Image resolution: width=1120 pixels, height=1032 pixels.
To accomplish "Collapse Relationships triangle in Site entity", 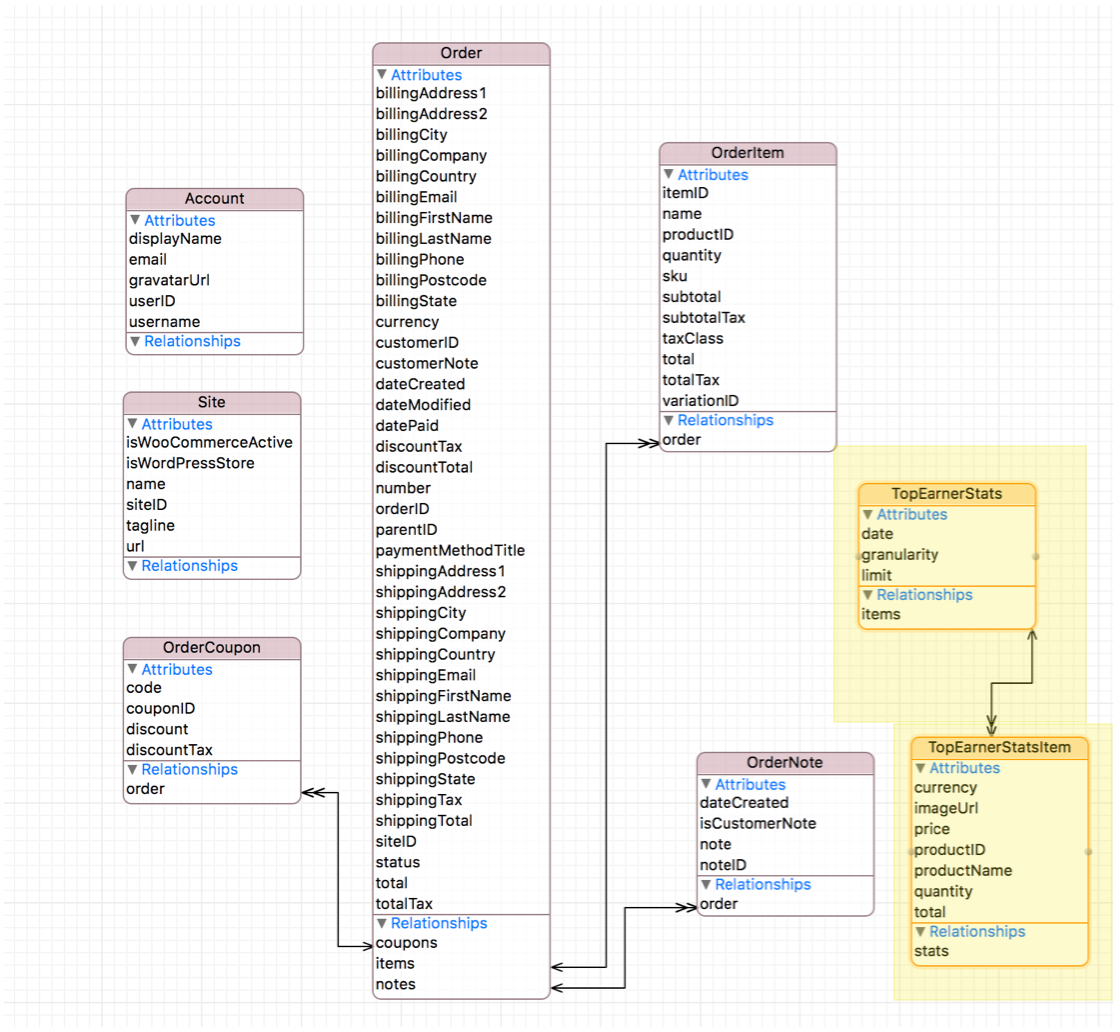I will tap(132, 566).
